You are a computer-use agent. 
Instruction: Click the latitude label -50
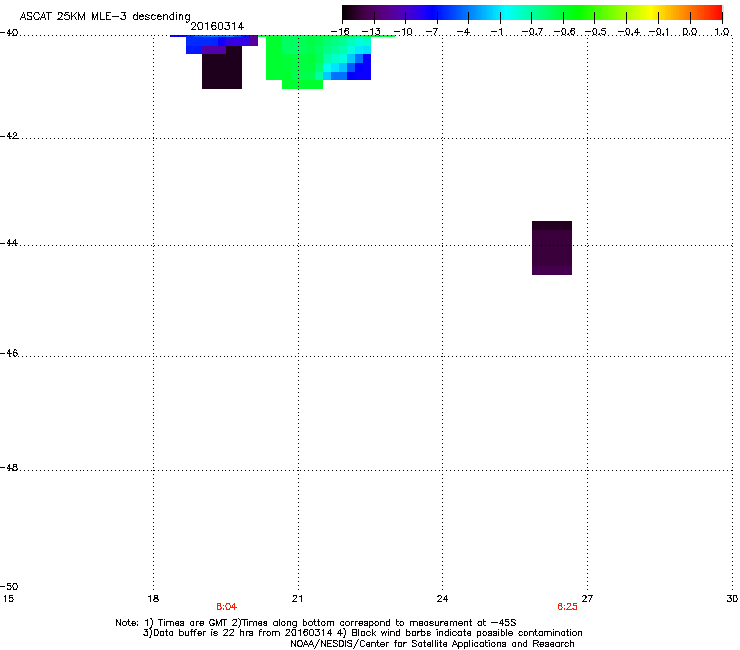(9, 586)
